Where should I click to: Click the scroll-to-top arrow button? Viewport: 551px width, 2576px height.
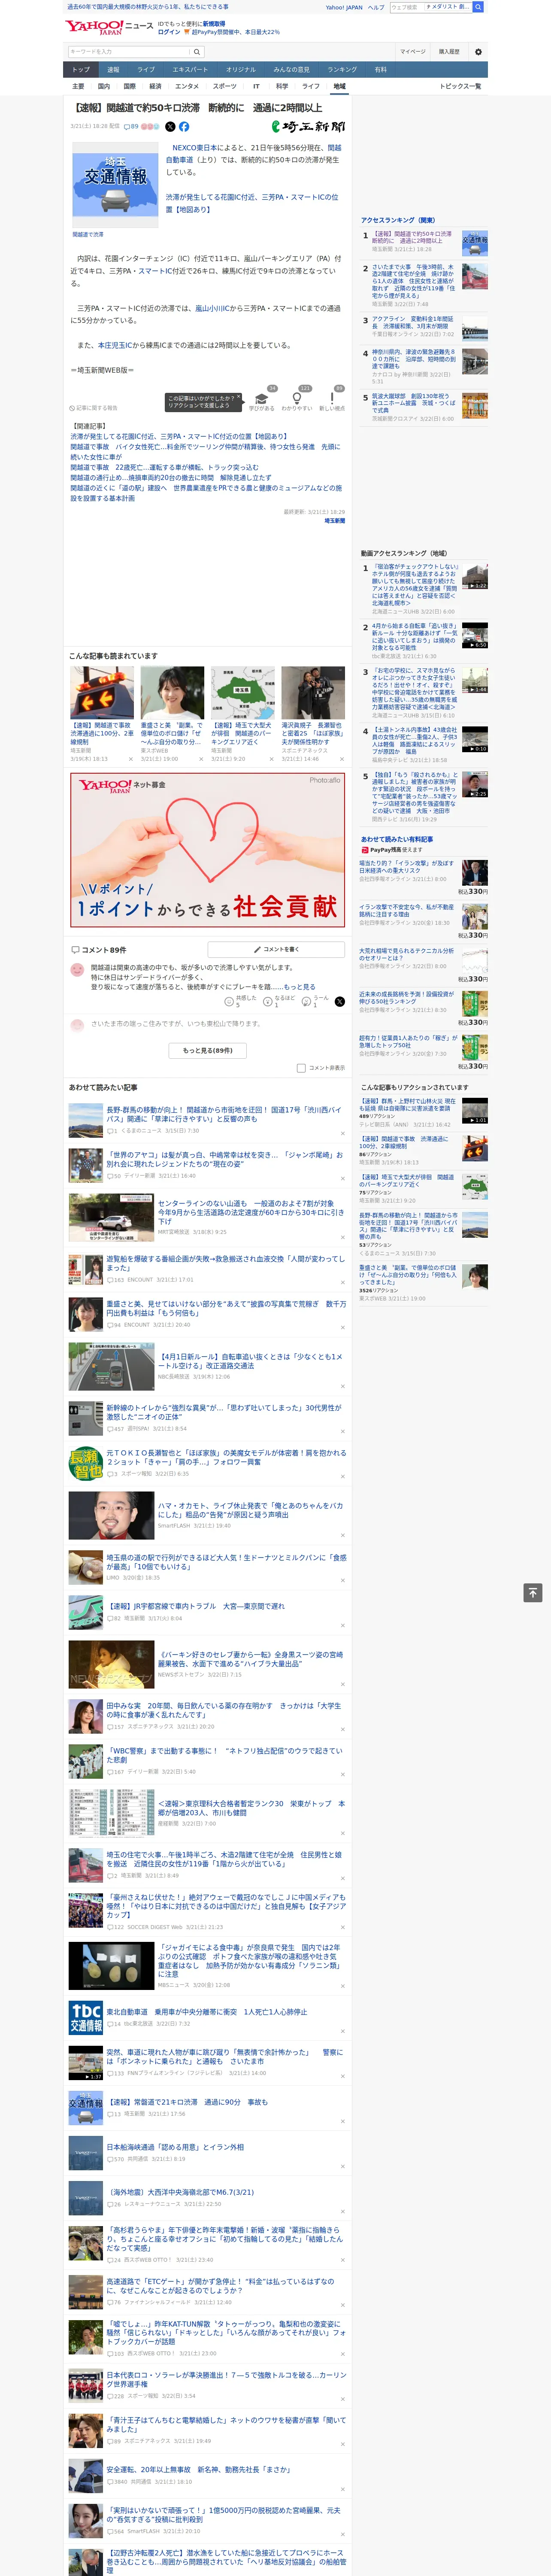pyautogui.click(x=533, y=1593)
